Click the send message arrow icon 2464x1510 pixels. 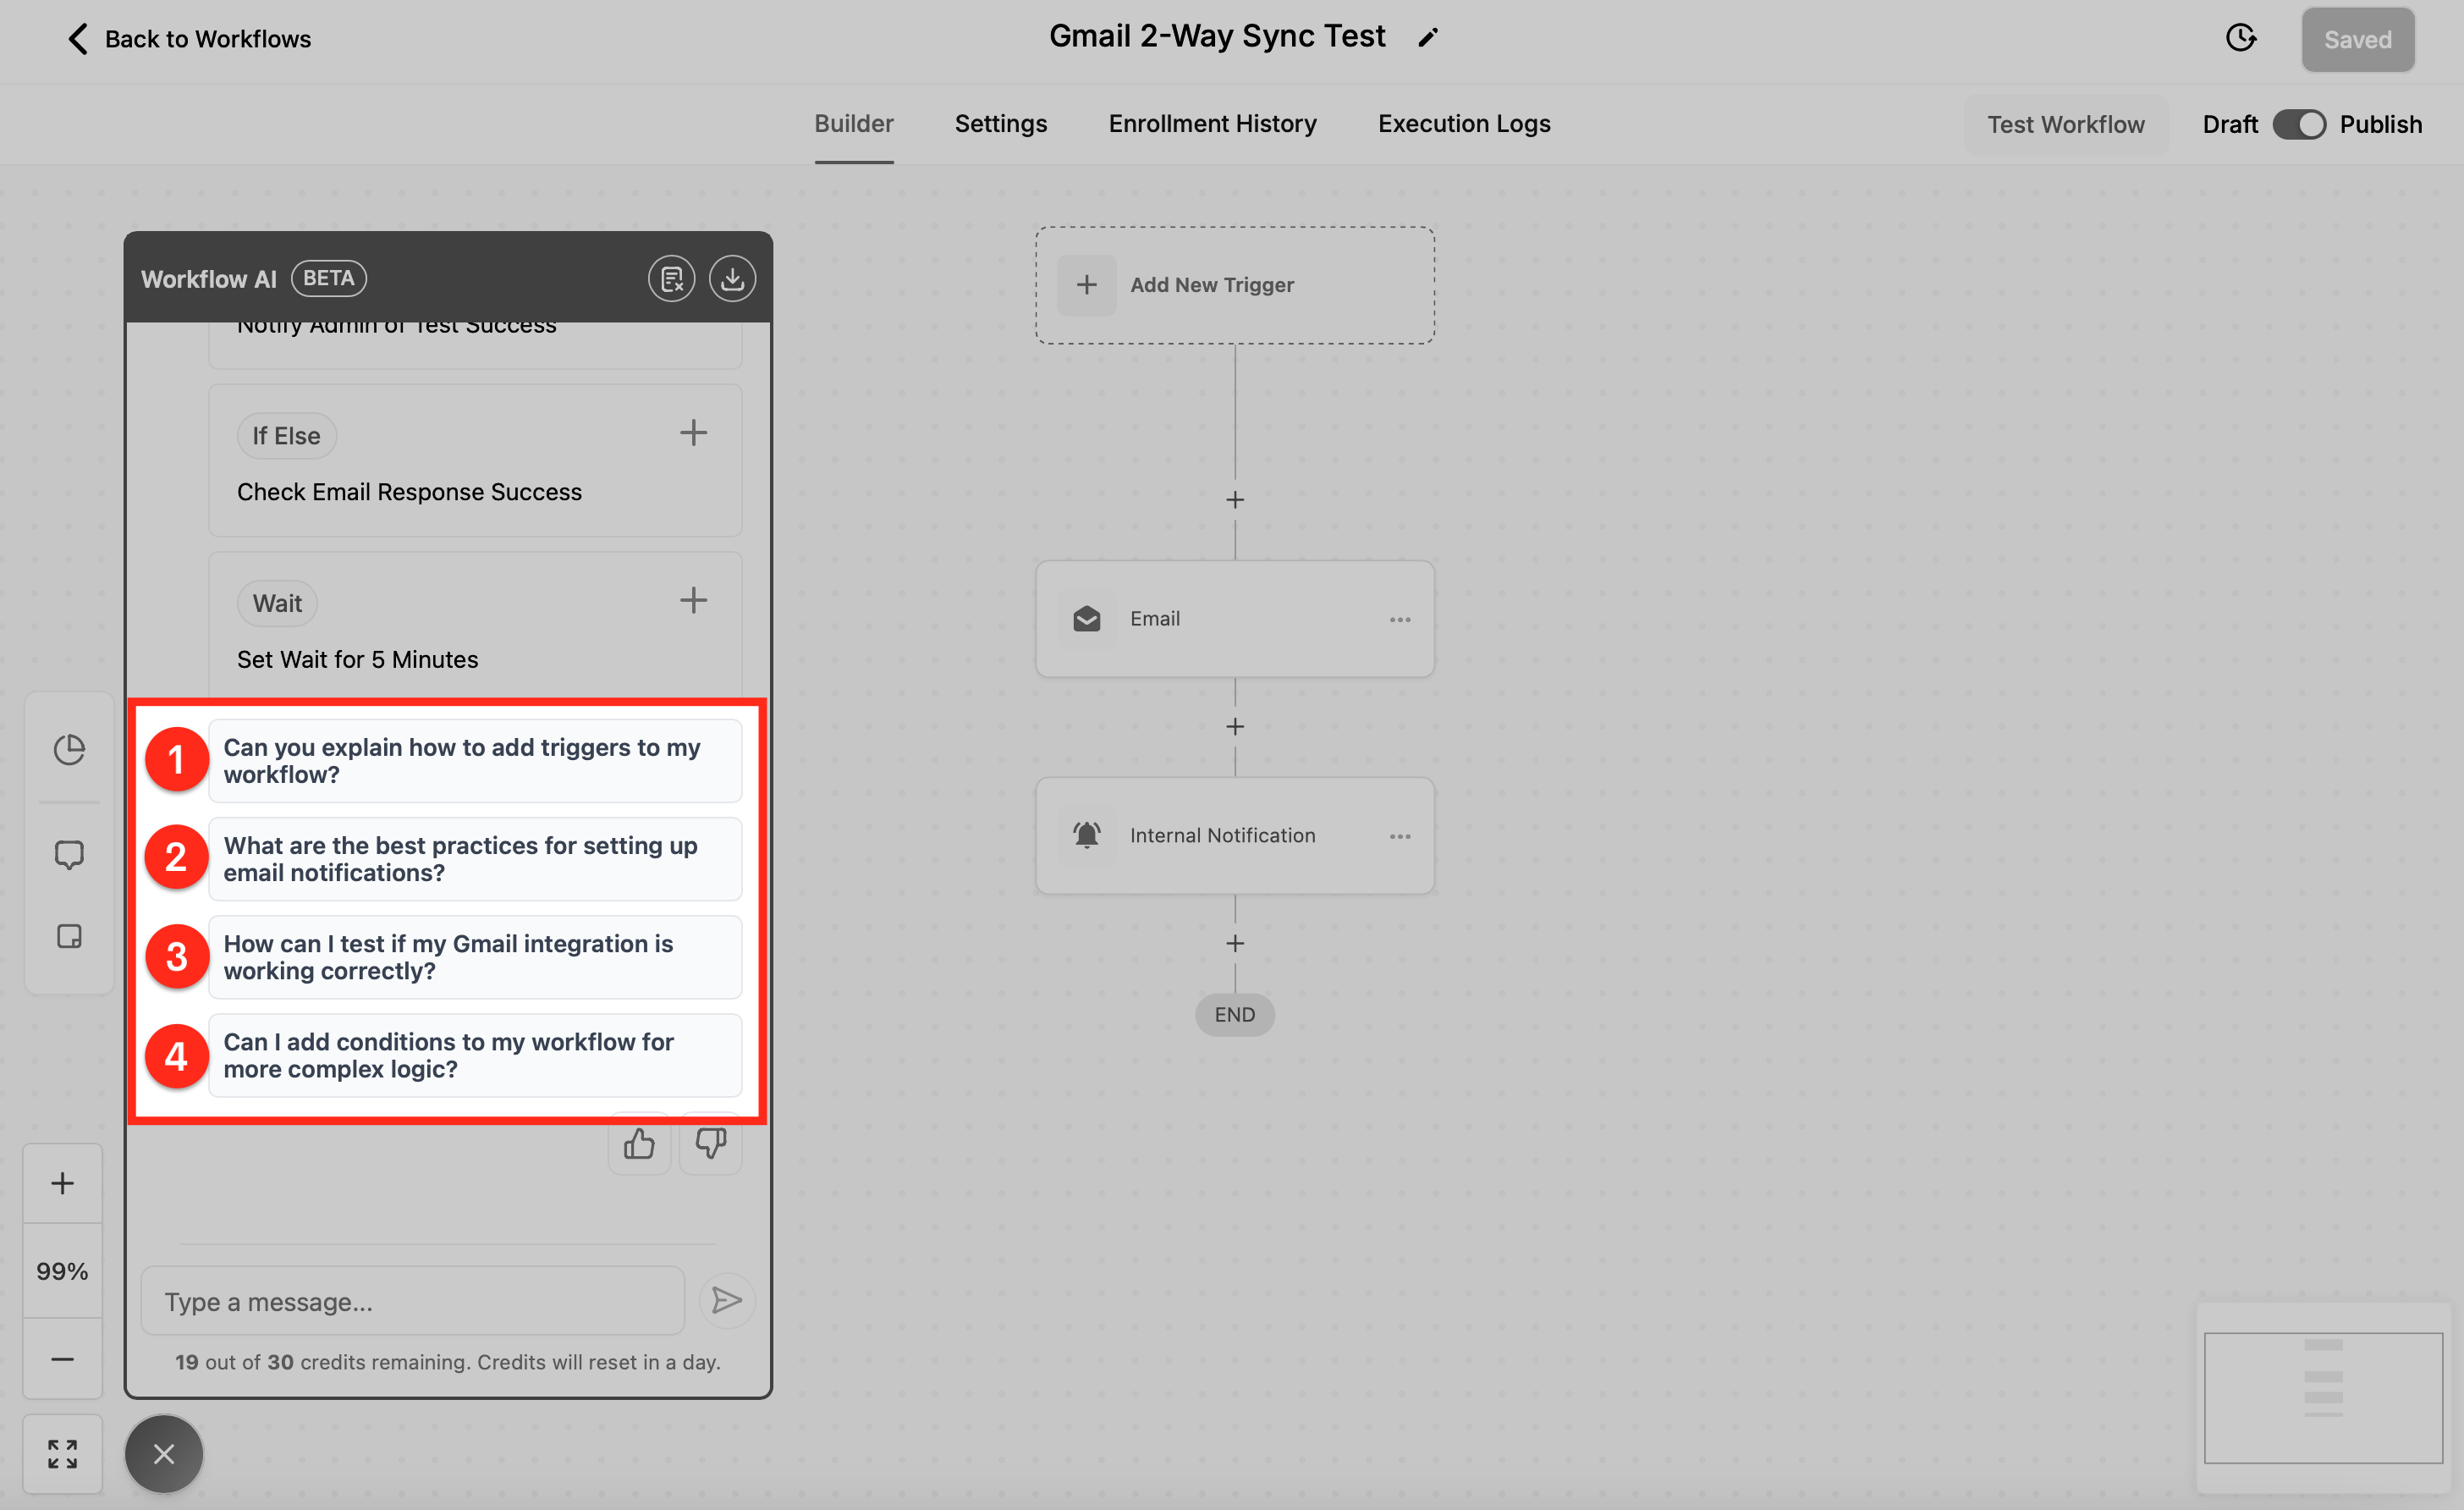pos(726,1300)
